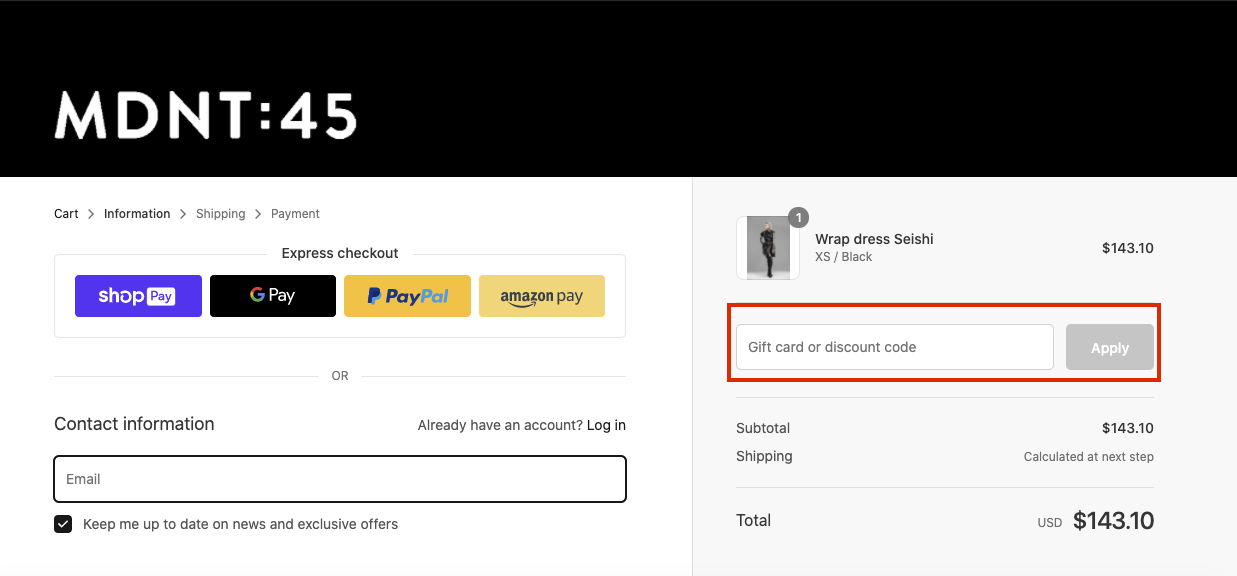This screenshot has width=1237, height=576.
Task: Focus the Email input field
Action: pyautogui.click(x=340, y=479)
